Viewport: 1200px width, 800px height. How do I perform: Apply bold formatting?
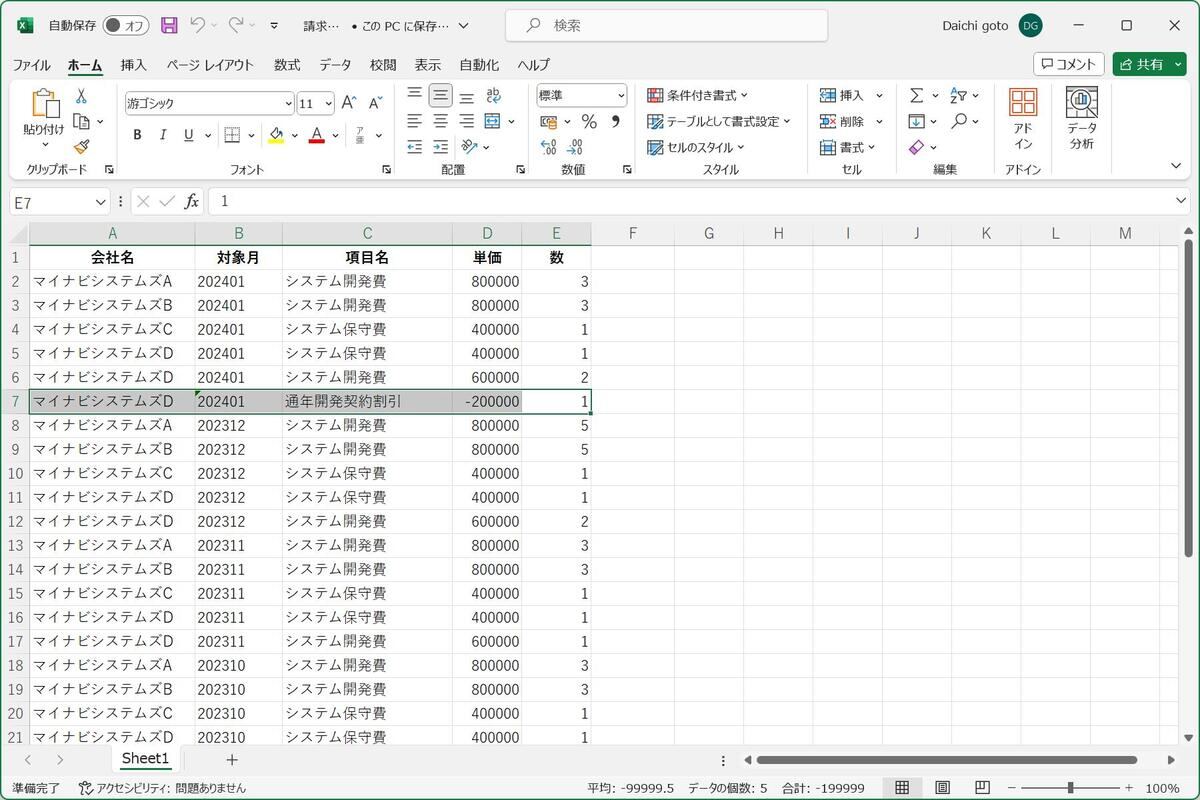coord(137,135)
